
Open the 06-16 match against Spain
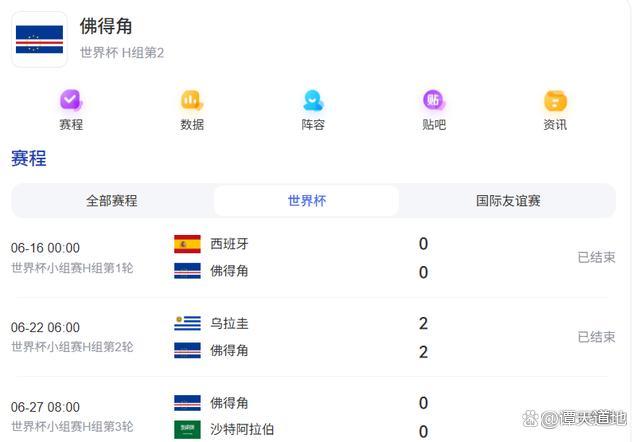pos(313,258)
